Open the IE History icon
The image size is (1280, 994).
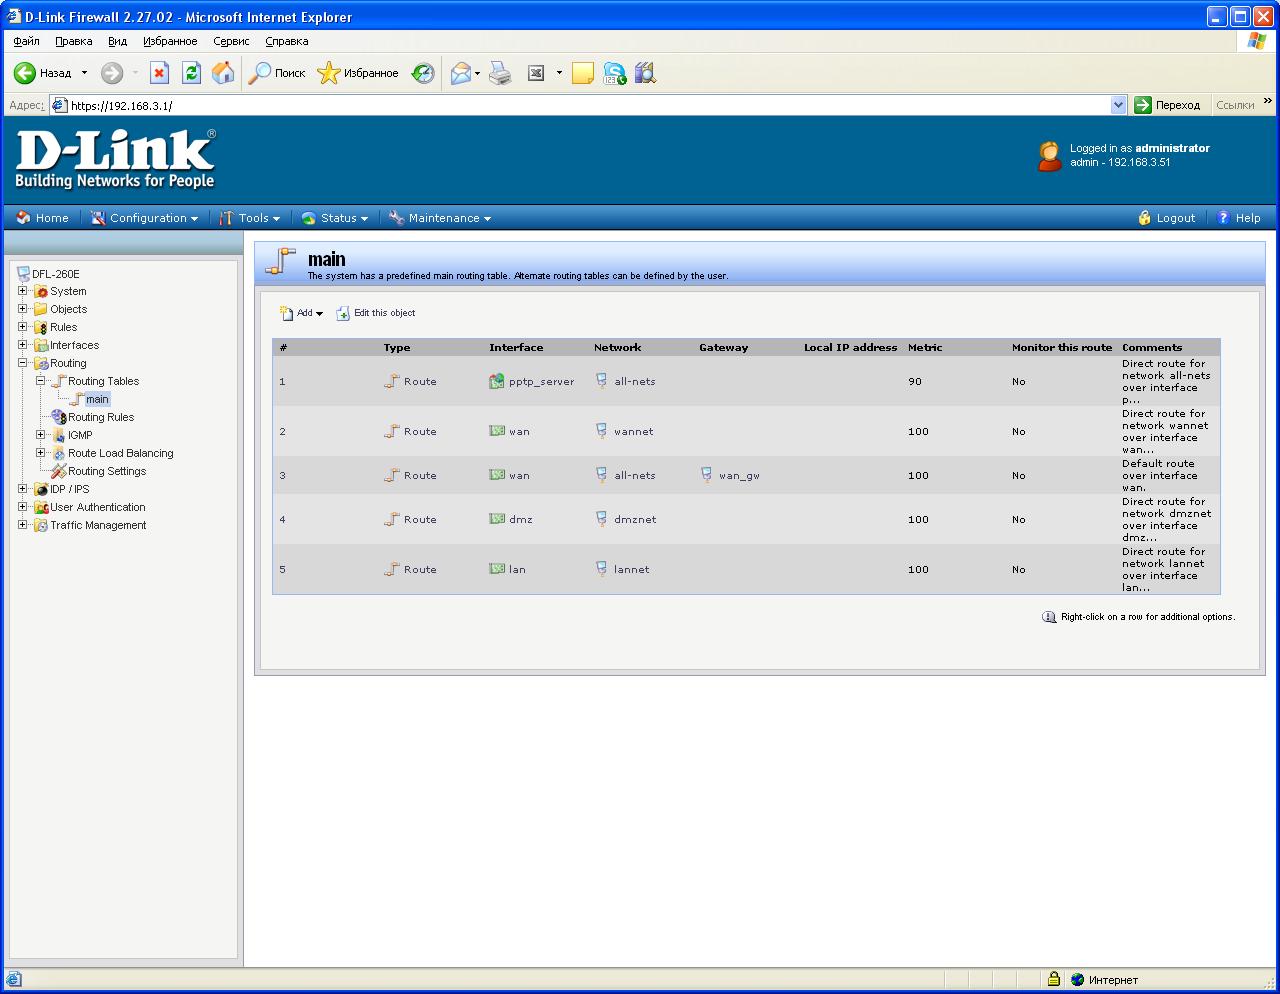423,73
